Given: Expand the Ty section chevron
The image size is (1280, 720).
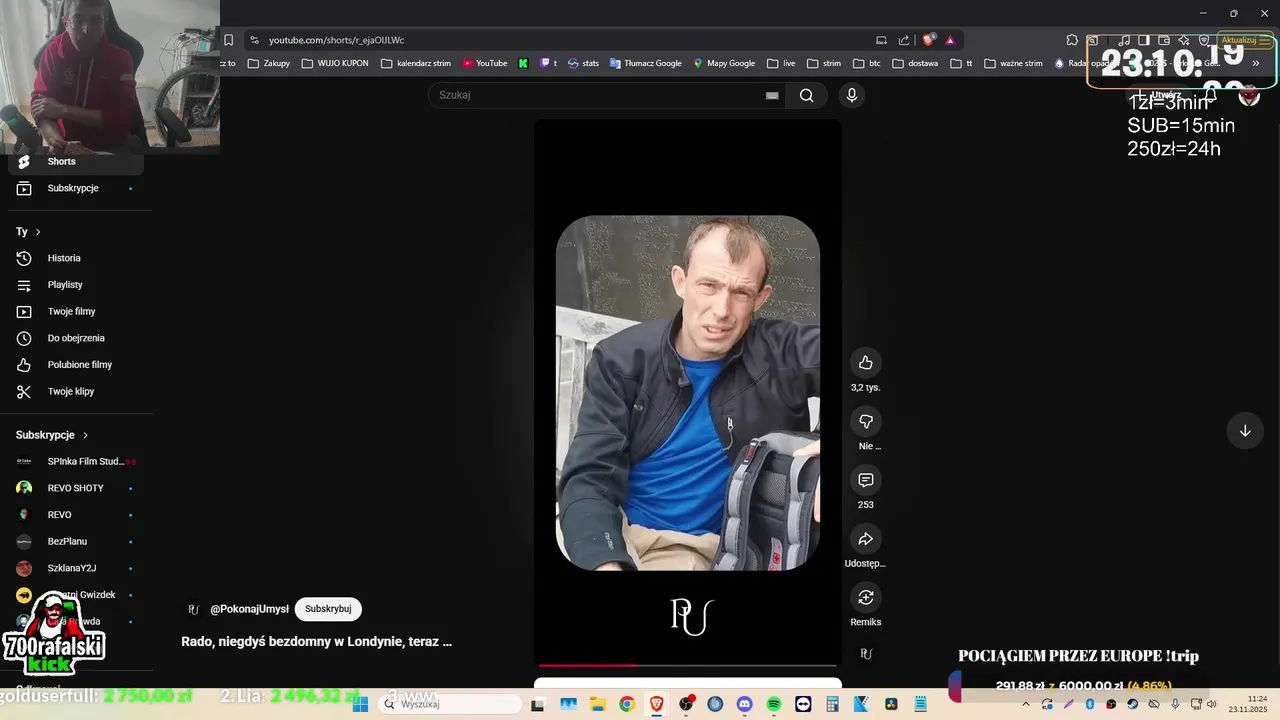Looking at the screenshot, I should coord(38,232).
